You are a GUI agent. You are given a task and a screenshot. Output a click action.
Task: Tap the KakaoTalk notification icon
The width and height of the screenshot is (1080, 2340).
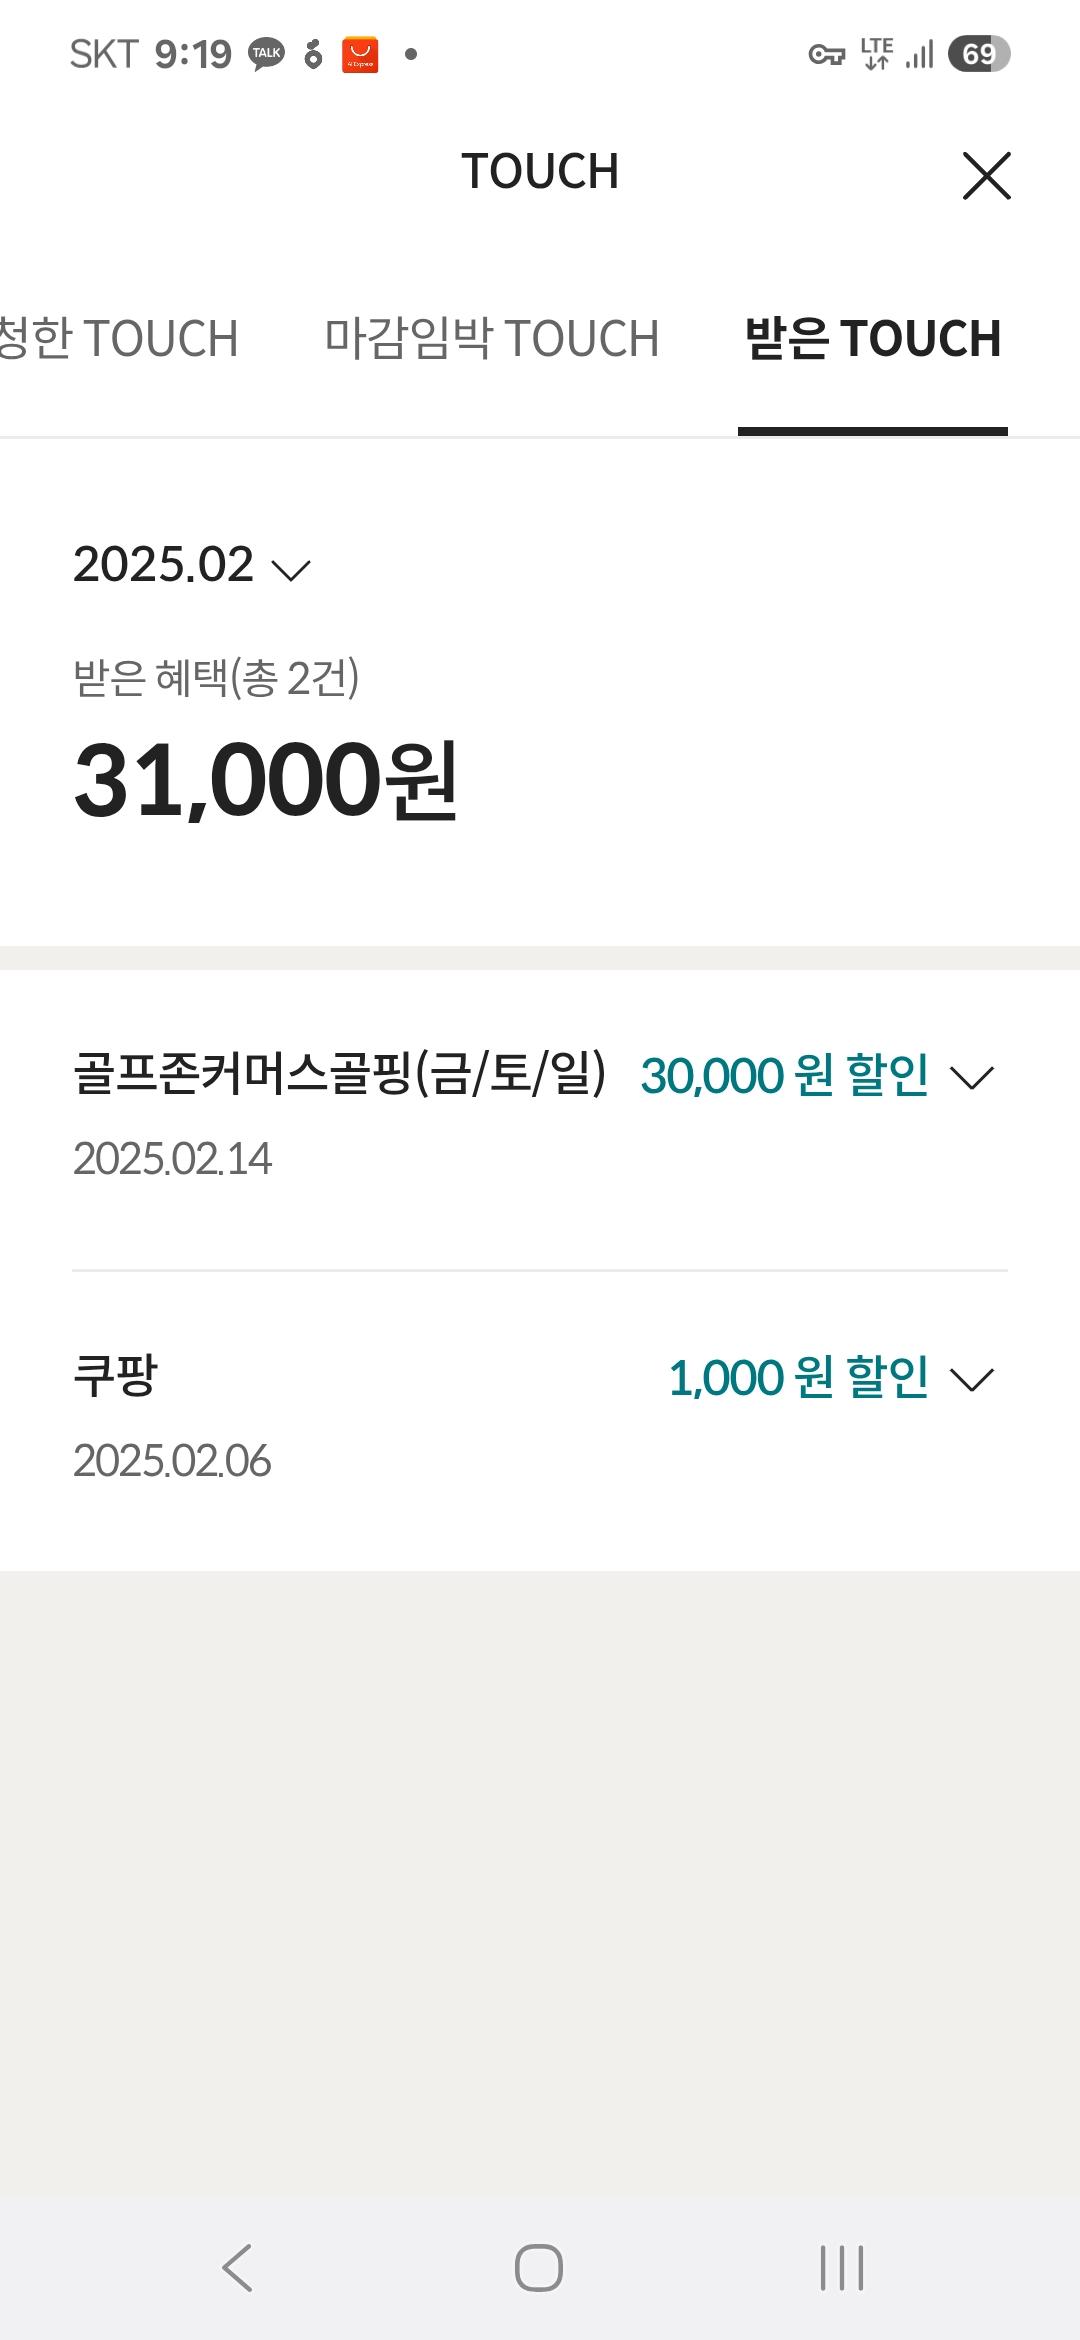pos(266,54)
